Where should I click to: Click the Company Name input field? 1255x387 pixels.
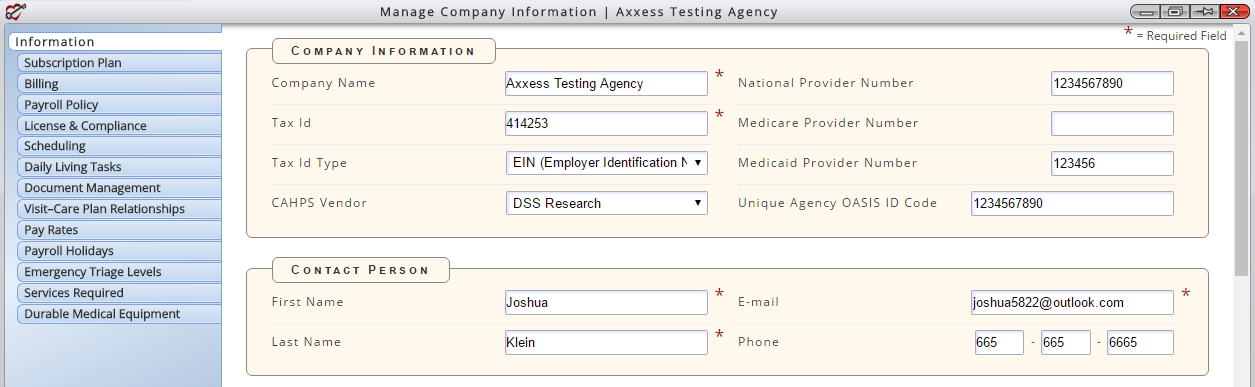607,83
